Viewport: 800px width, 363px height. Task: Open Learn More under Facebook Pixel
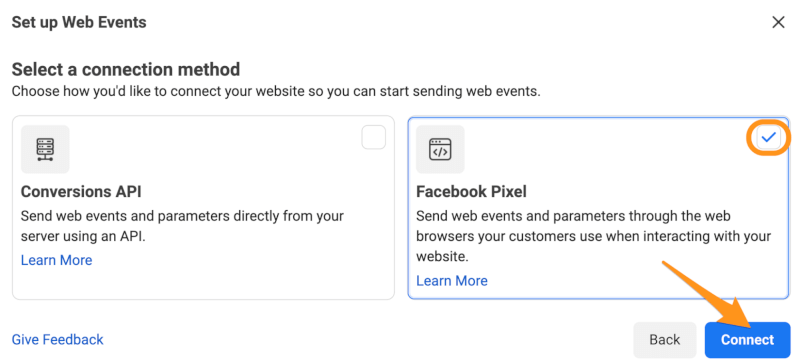tap(452, 280)
